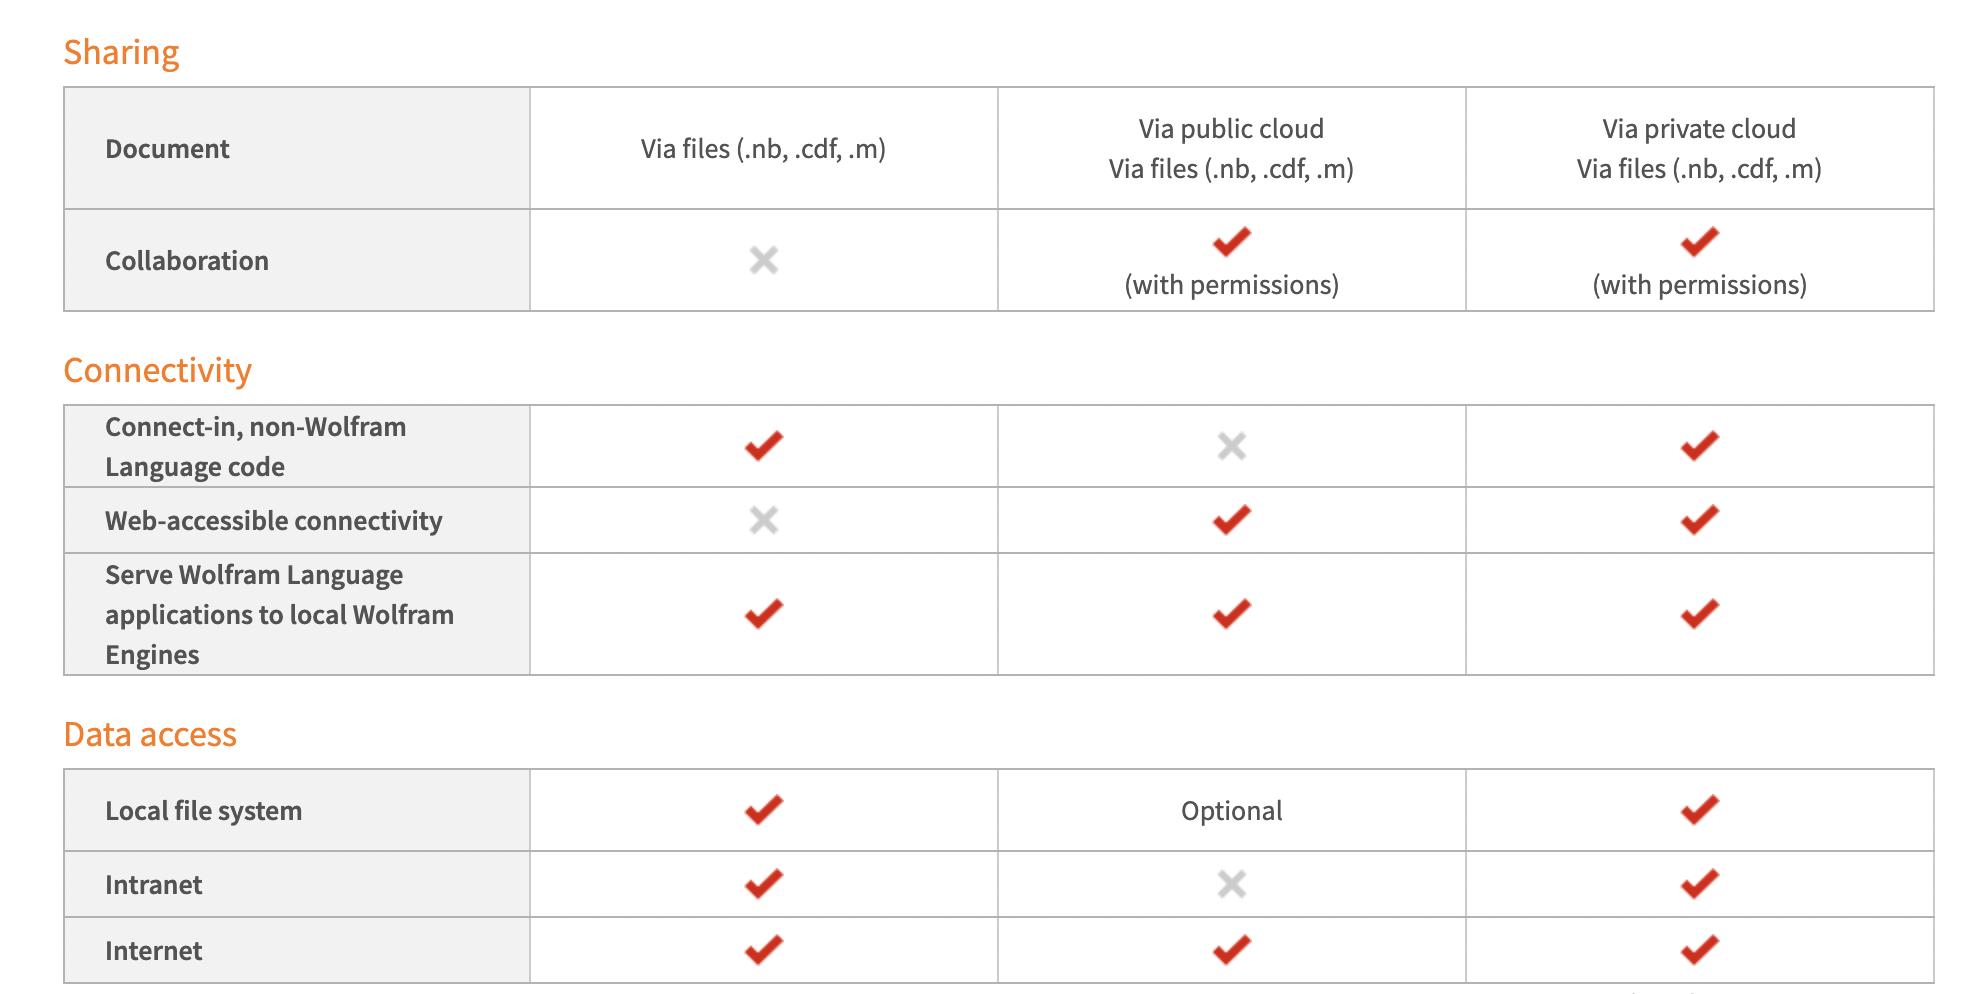
Task: Click the first checkmark in Serve Wolfram Language row
Action: pyautogui.click(x=763, y=613)
